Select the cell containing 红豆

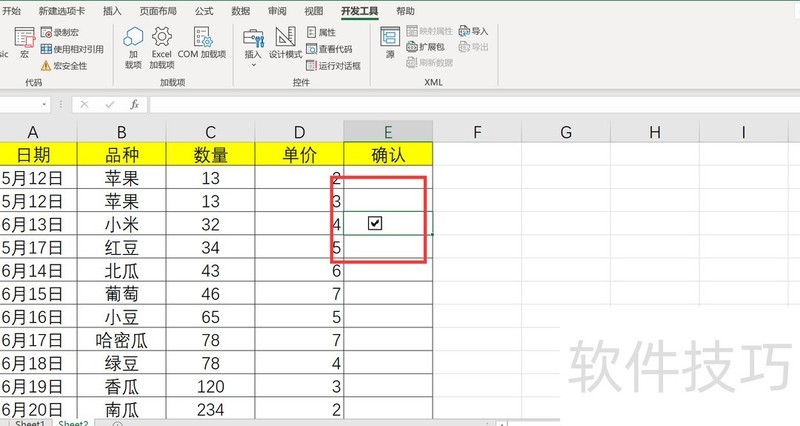(121, 247)
